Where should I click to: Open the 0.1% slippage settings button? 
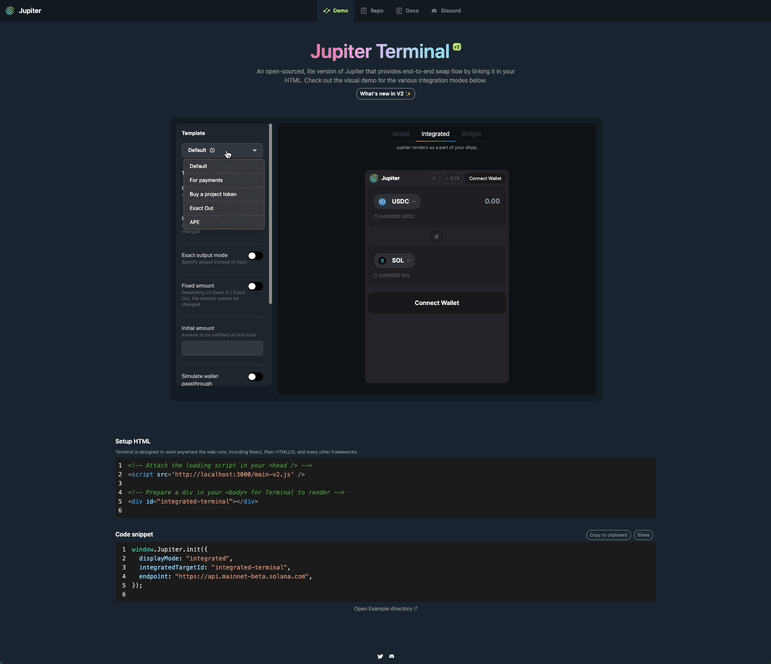(451, 179)
